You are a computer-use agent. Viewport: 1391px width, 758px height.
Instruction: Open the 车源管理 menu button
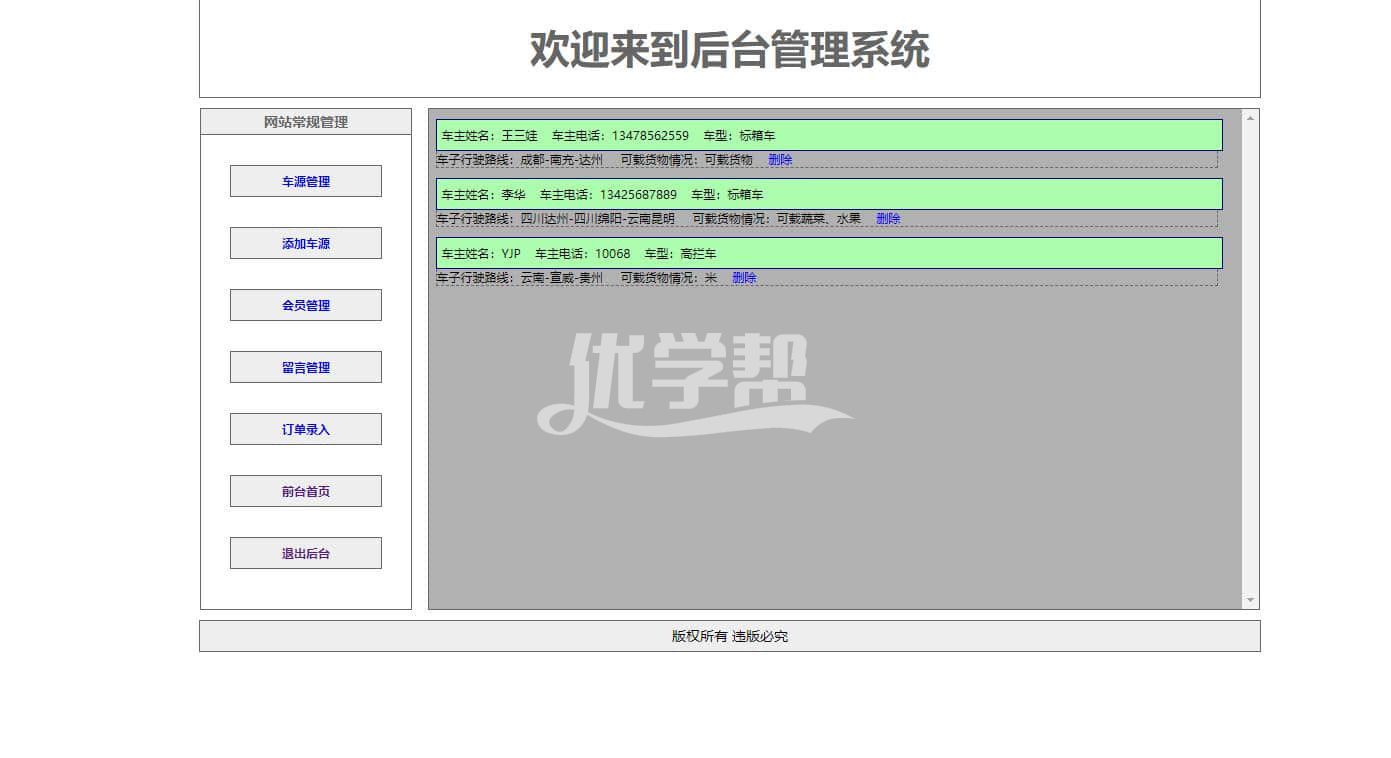(x=305, y=181)
